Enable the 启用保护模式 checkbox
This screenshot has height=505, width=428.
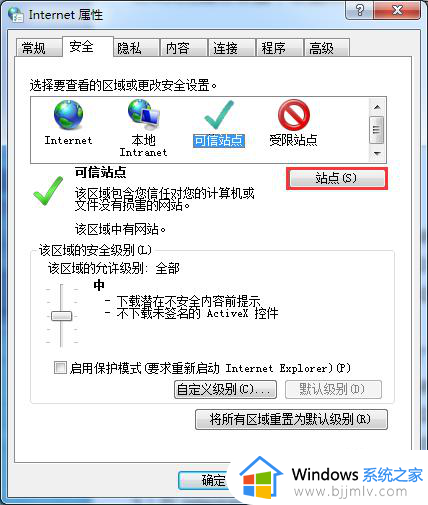point(60,368)
